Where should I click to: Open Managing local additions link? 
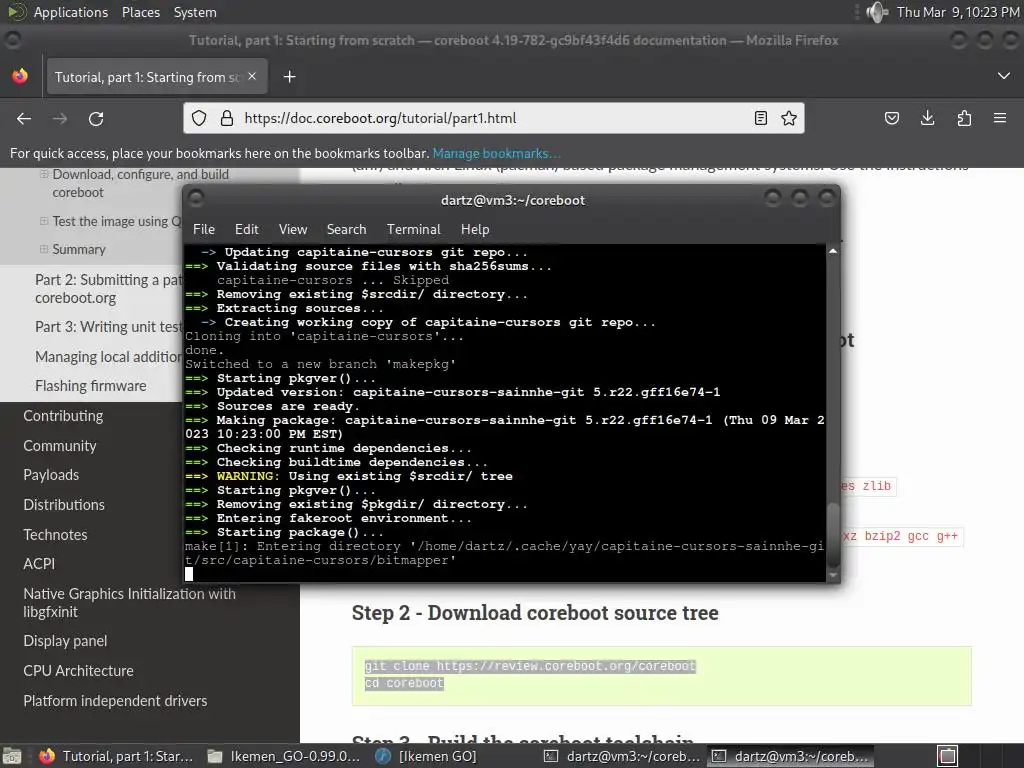[108, 357]
